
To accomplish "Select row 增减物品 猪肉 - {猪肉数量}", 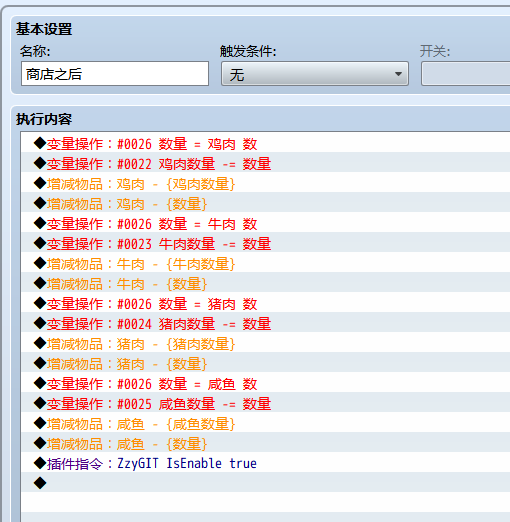I will (265, 342).
